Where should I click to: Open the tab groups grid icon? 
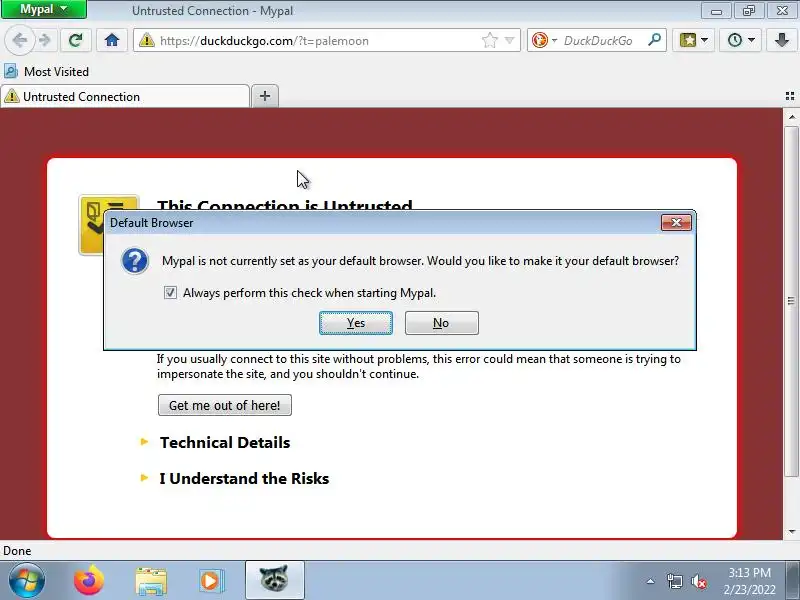[790, 96]
